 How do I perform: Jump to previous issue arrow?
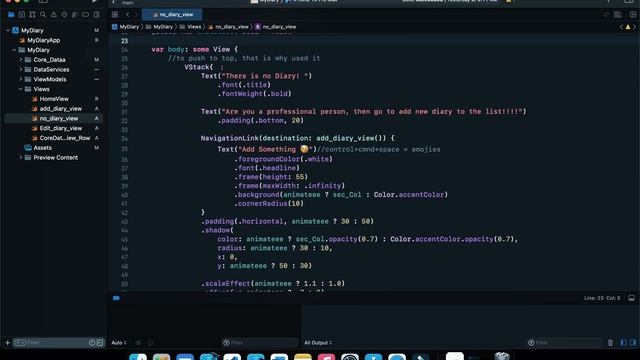[x=622, y=27]
